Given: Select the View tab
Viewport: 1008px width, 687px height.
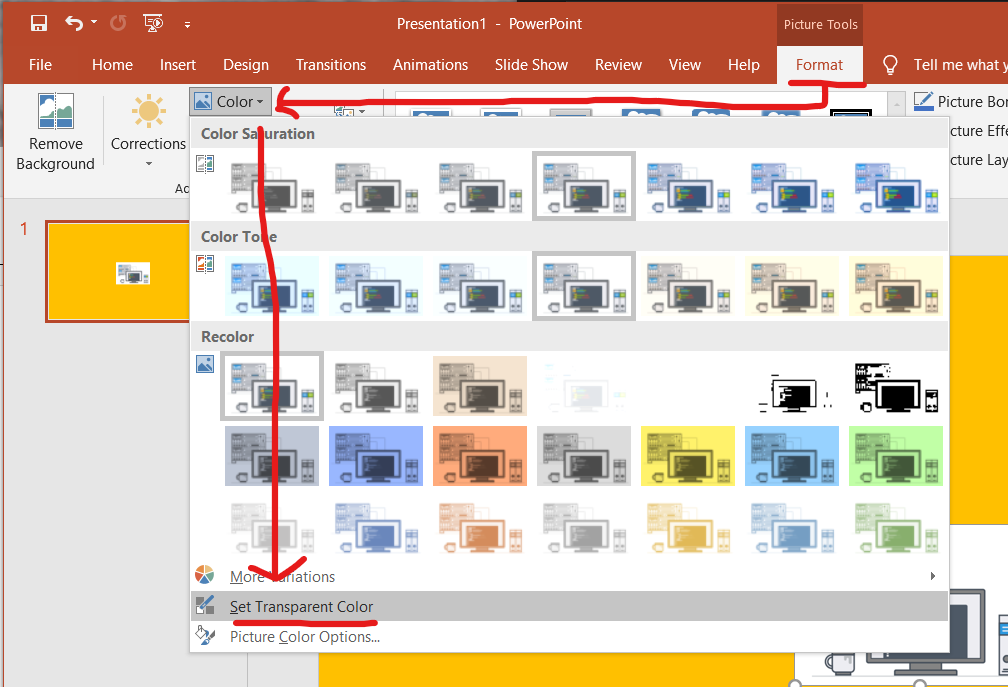Looking at the screenshot, I should coord(684,65).
